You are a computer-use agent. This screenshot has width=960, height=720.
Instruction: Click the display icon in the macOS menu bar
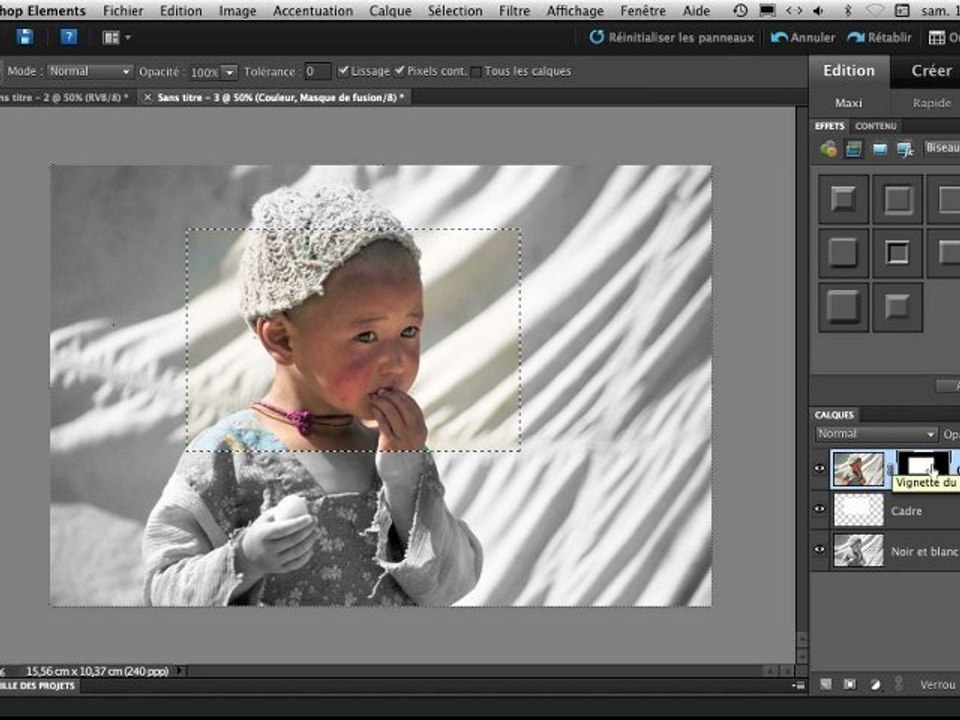click(767, 10)
